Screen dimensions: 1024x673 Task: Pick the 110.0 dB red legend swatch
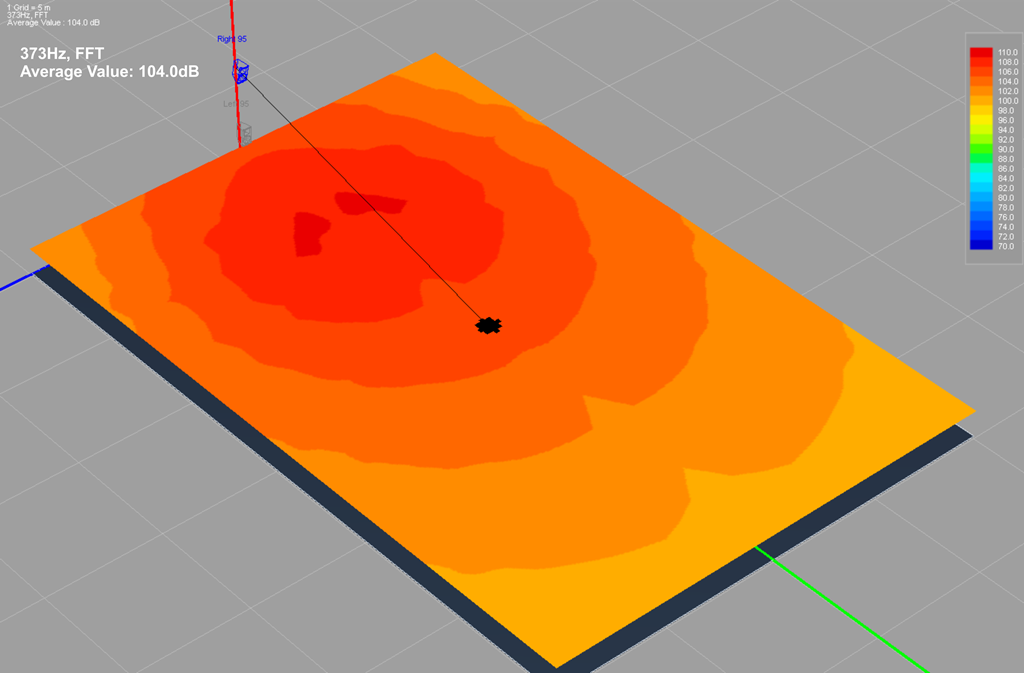point(981,52)
